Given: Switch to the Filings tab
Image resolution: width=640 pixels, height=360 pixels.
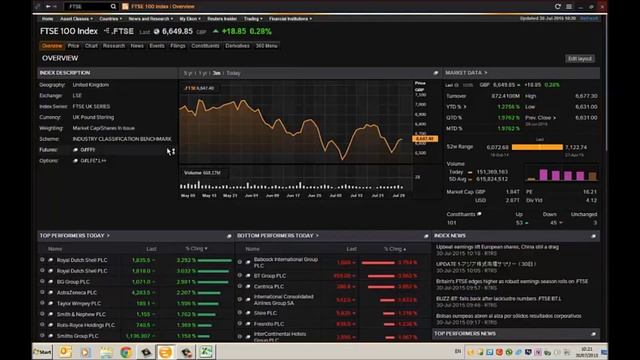Looking at the screenshot, I should click(x=178, y=46).
